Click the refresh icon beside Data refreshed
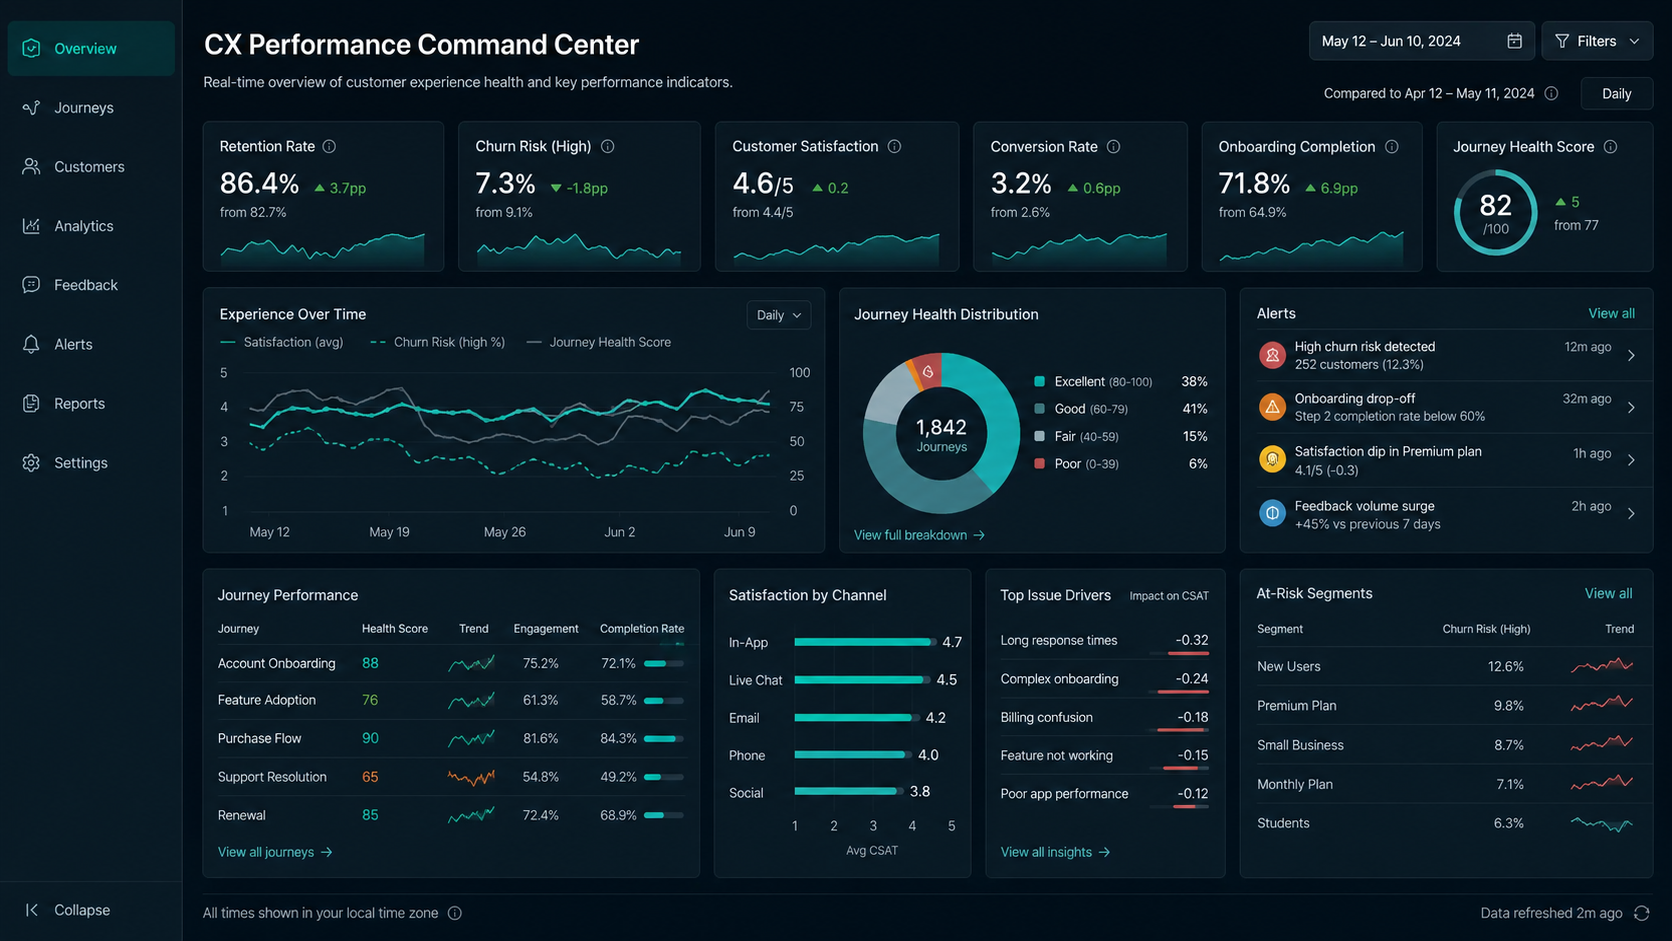1672x941 pixels. [1641, 913]
